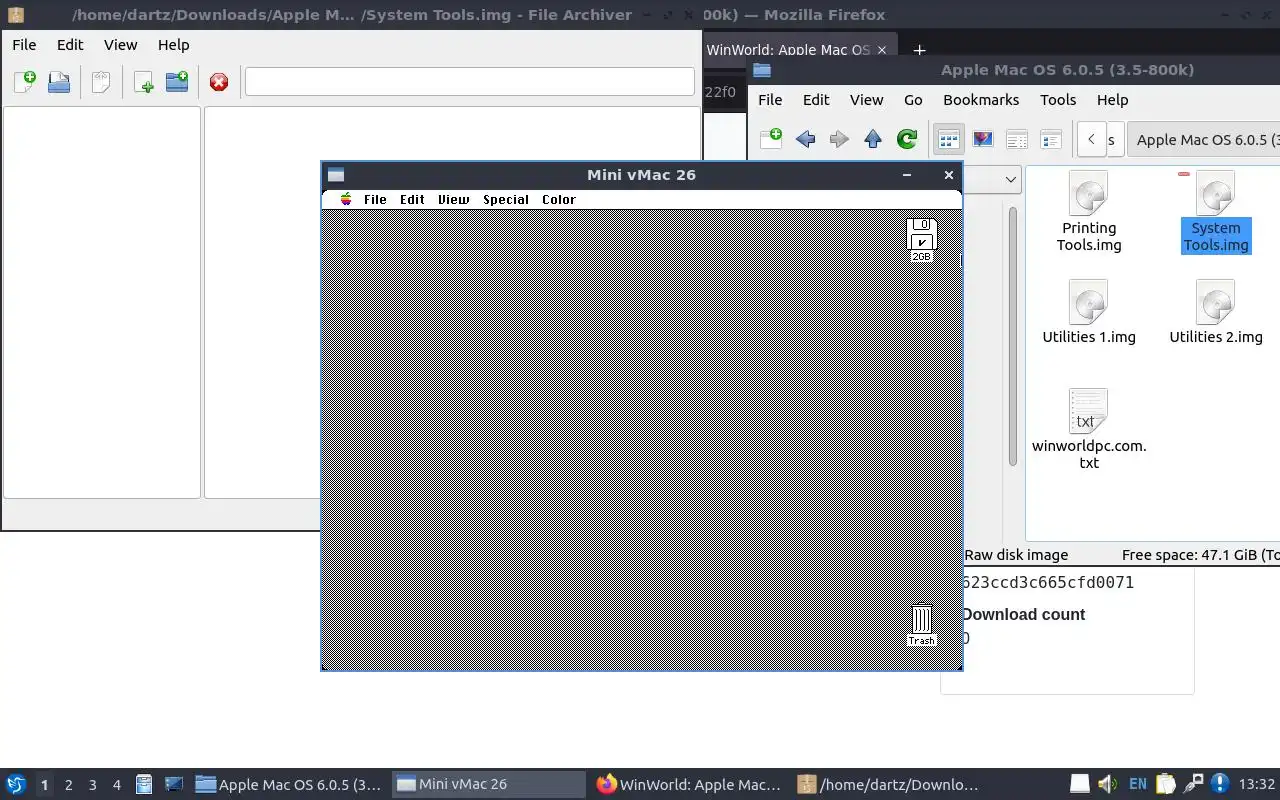Click 'Apple Mac OS 6.0.5' path bar button

tap(1204, 139)
